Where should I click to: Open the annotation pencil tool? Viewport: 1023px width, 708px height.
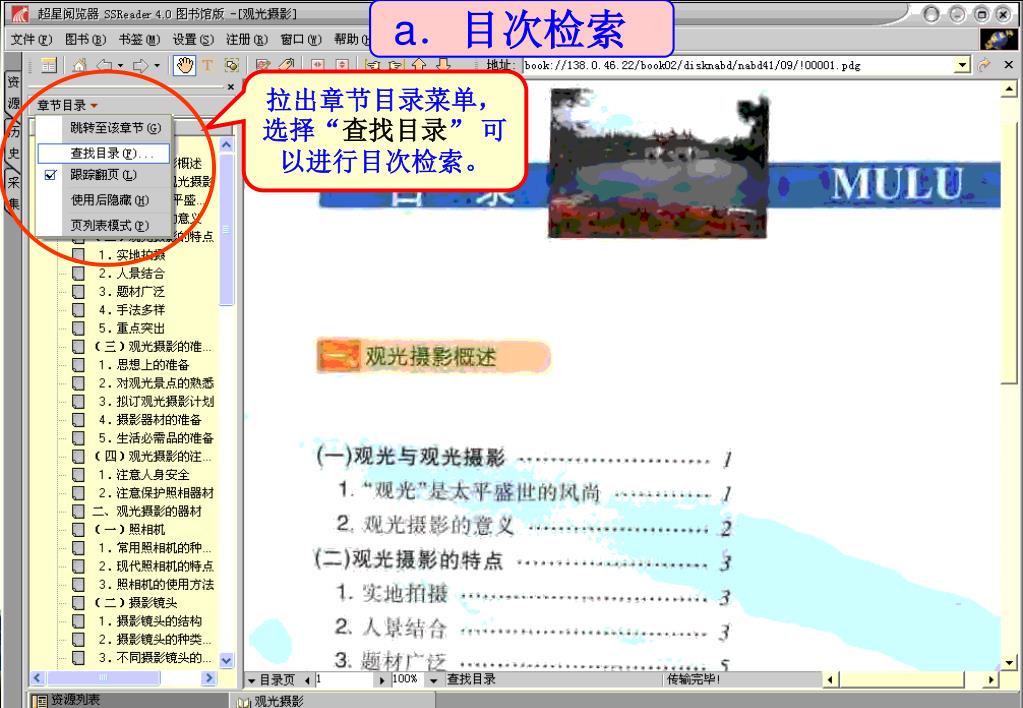point(263,65)
